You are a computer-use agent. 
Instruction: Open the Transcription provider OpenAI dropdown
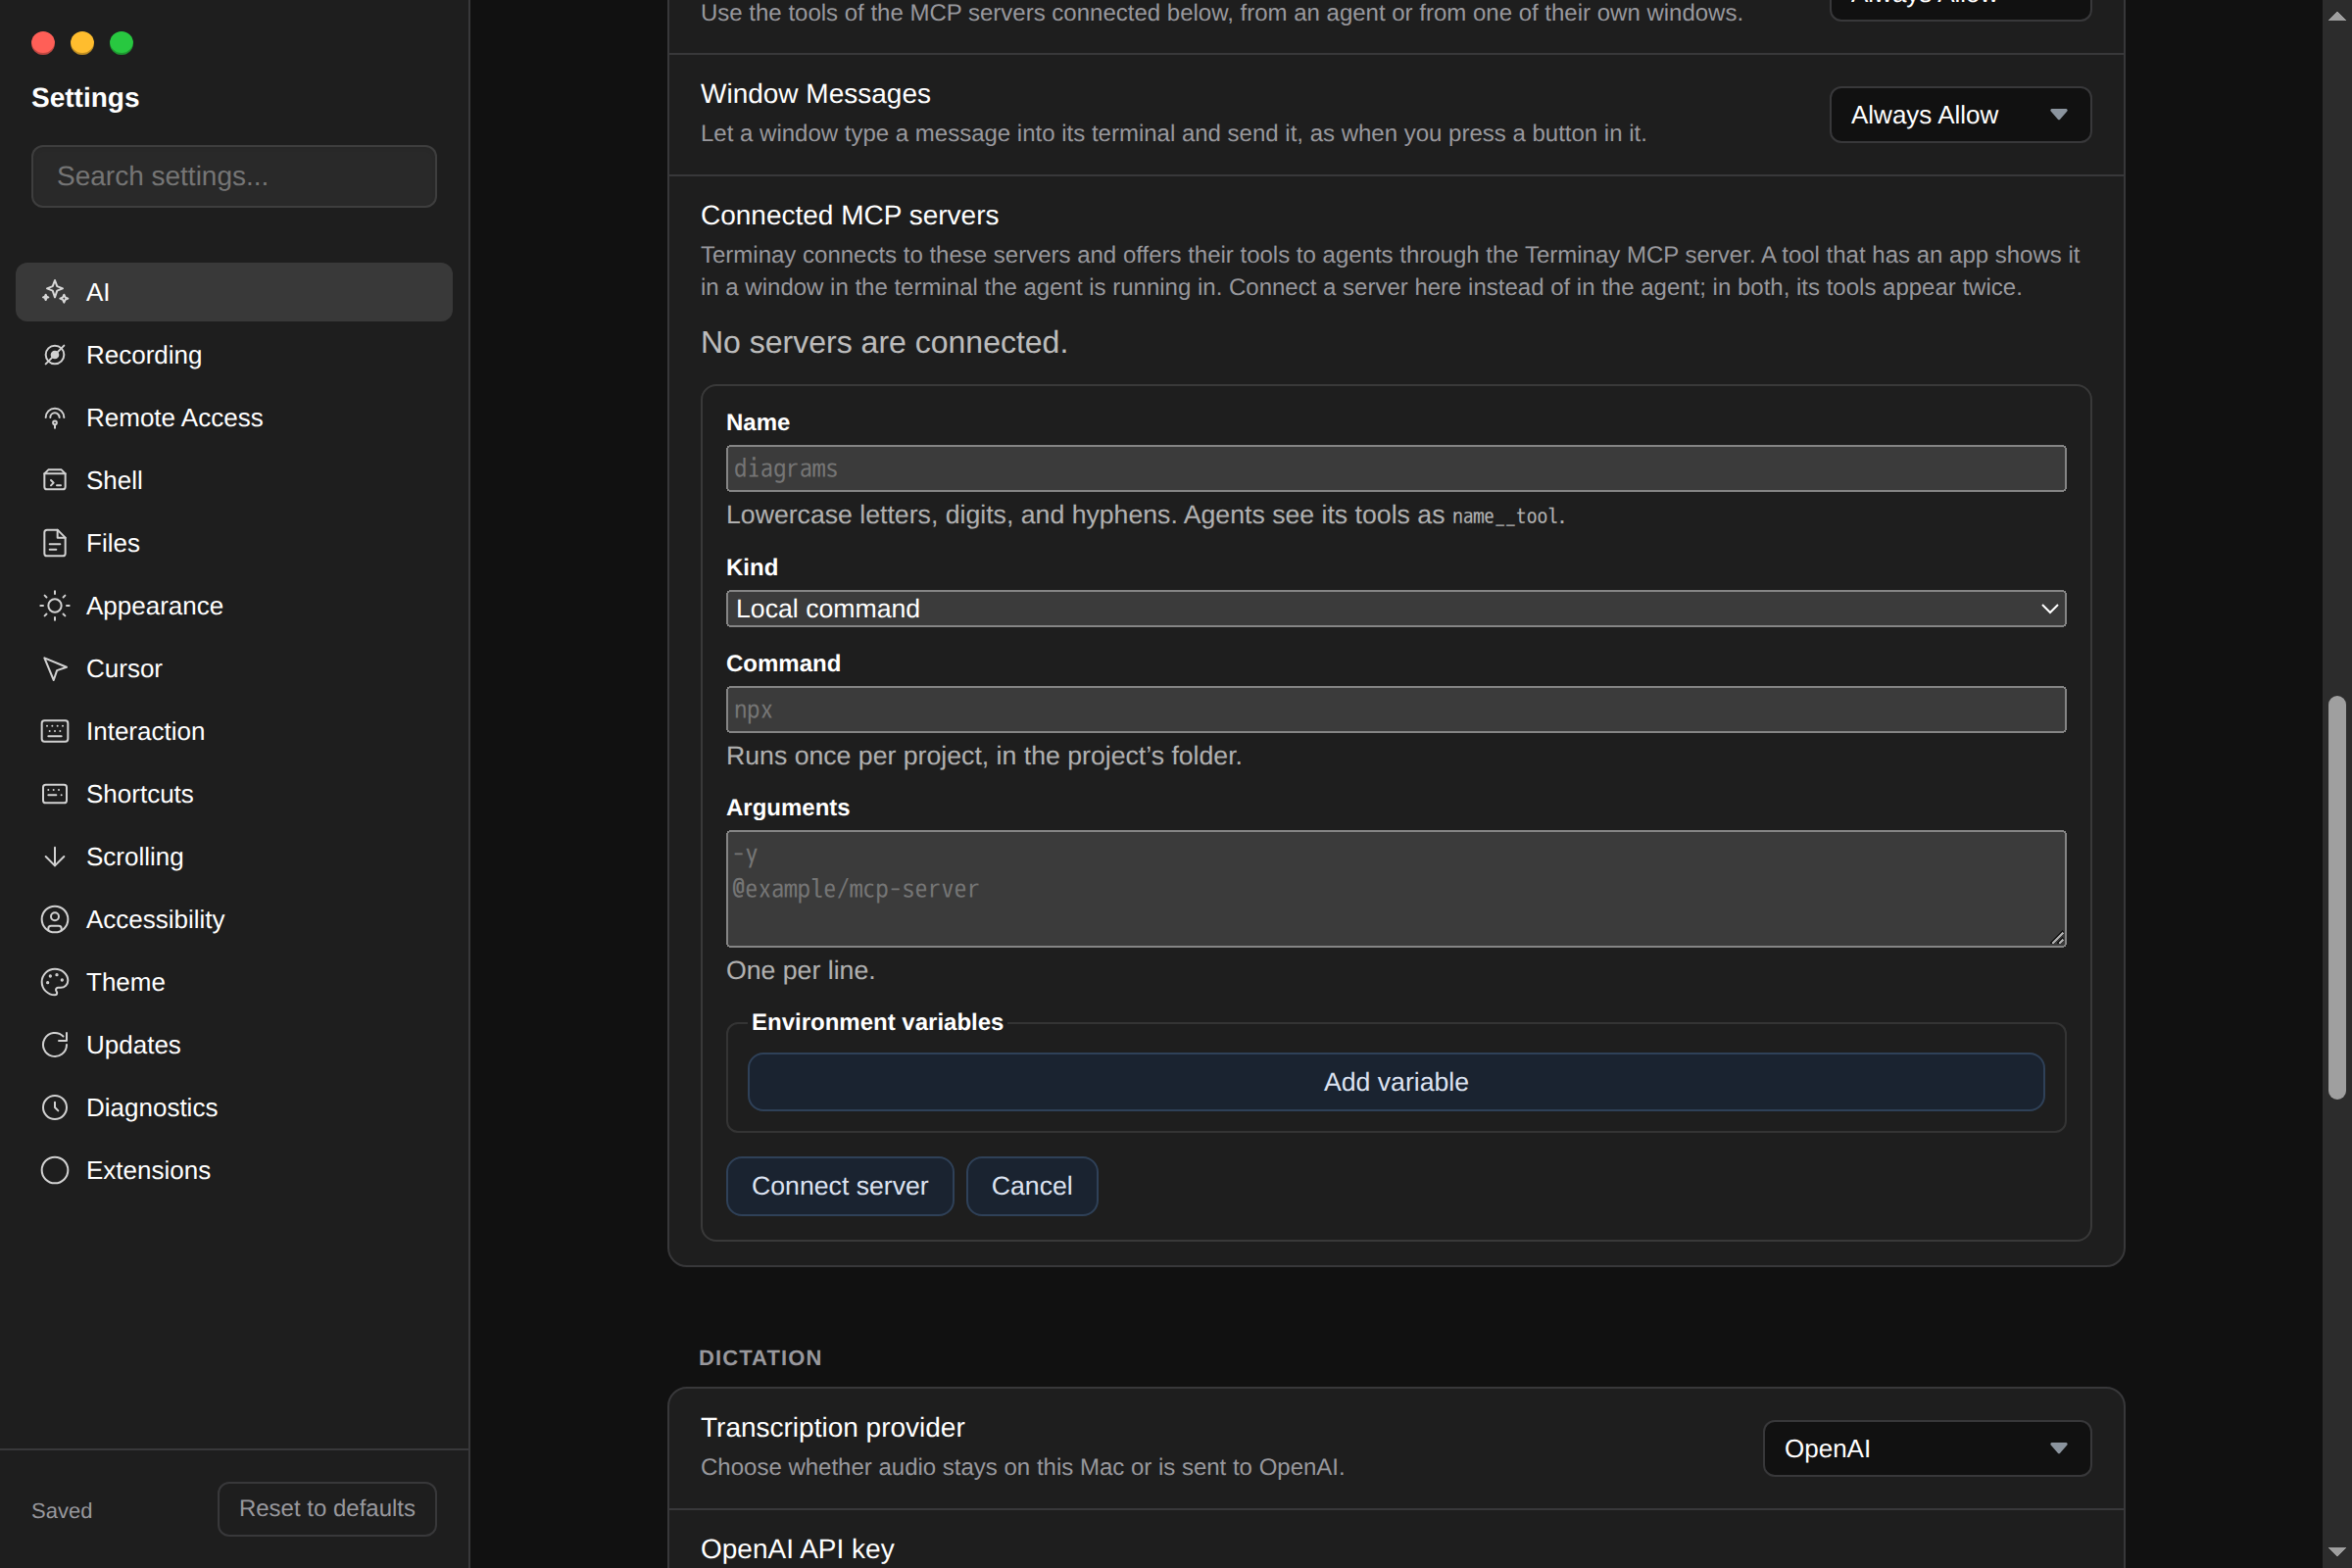(1926, 1448)
